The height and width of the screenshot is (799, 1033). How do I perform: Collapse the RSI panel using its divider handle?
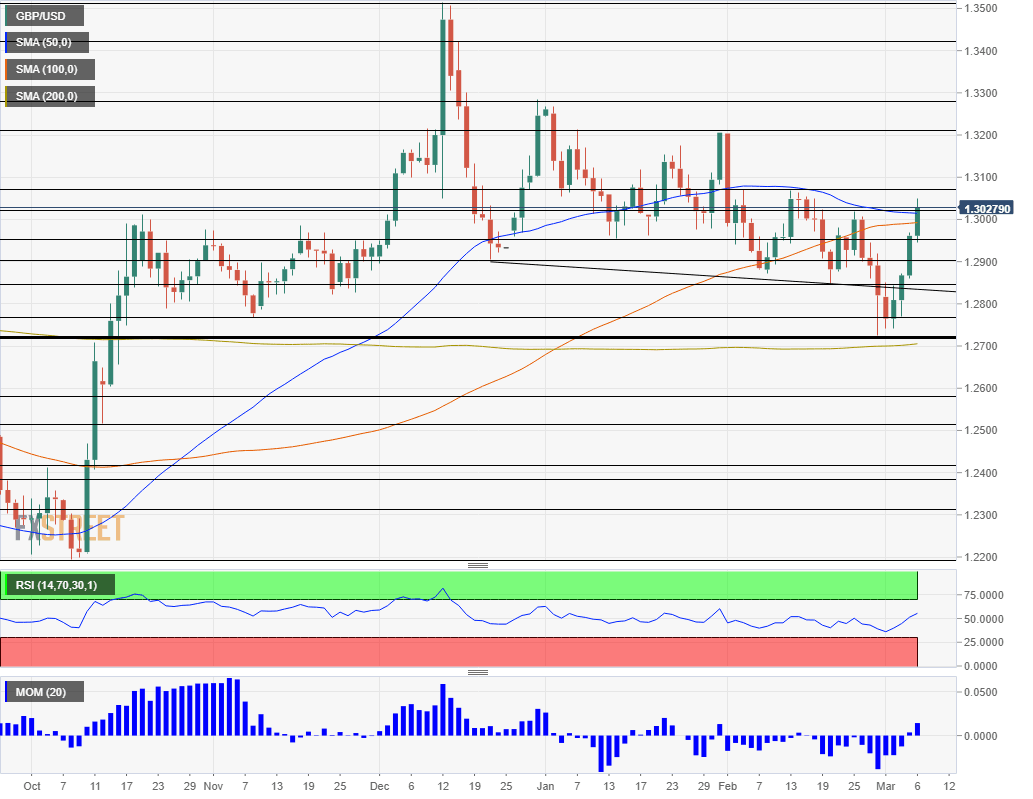(478, 563)
